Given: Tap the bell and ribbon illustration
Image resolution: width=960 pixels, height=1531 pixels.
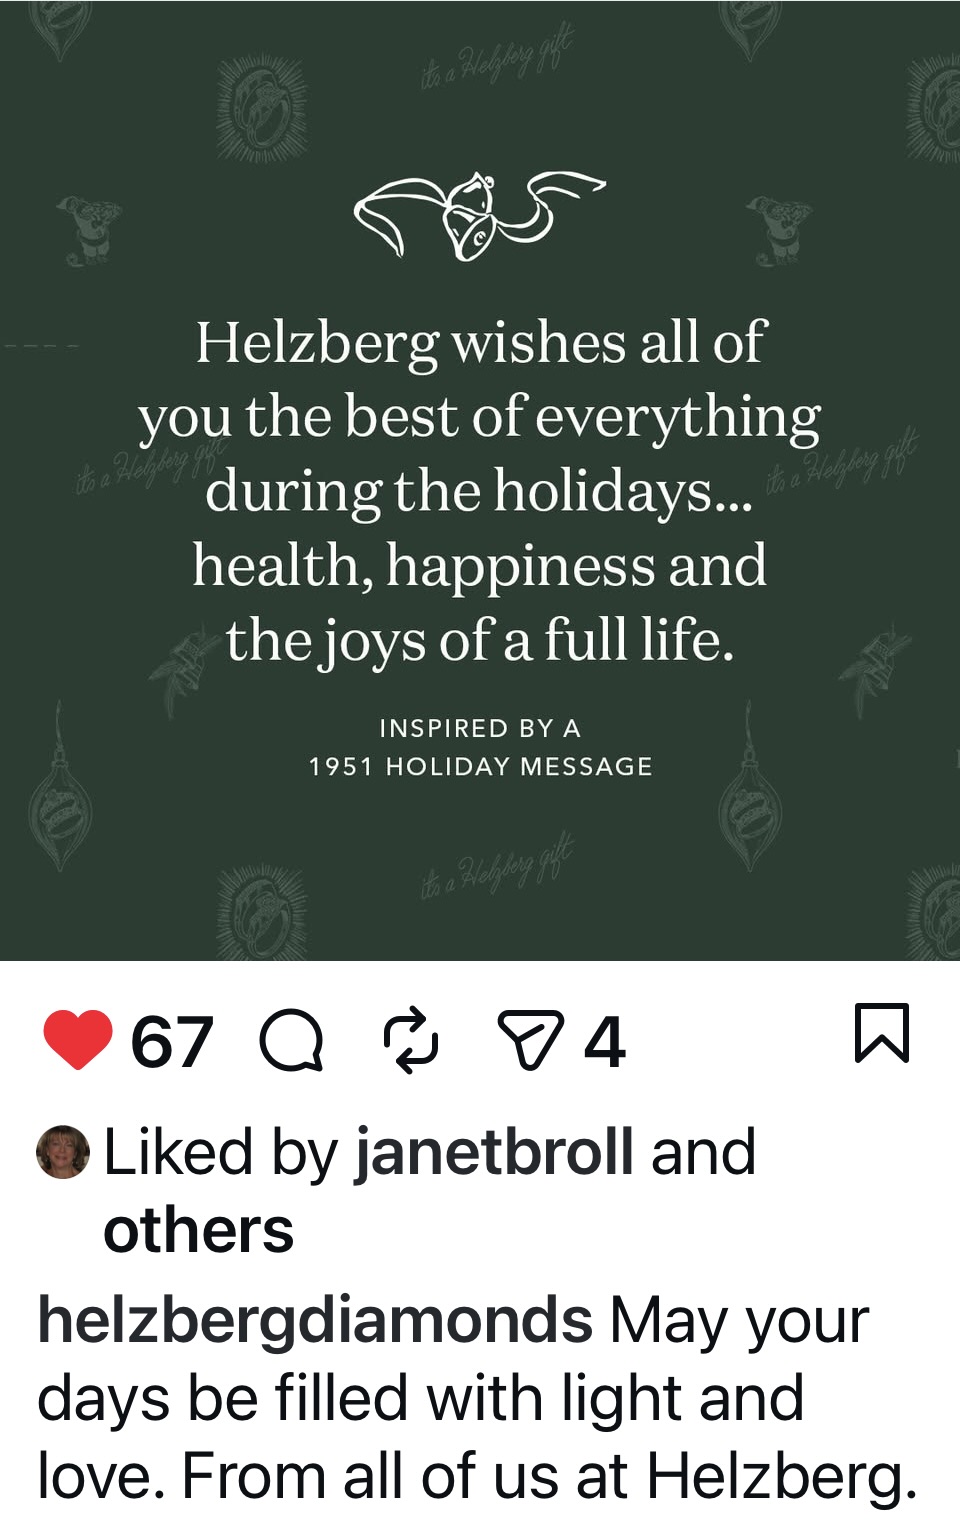Looking at the screenshot, I should pyautogui.click(x=480, y=215).
